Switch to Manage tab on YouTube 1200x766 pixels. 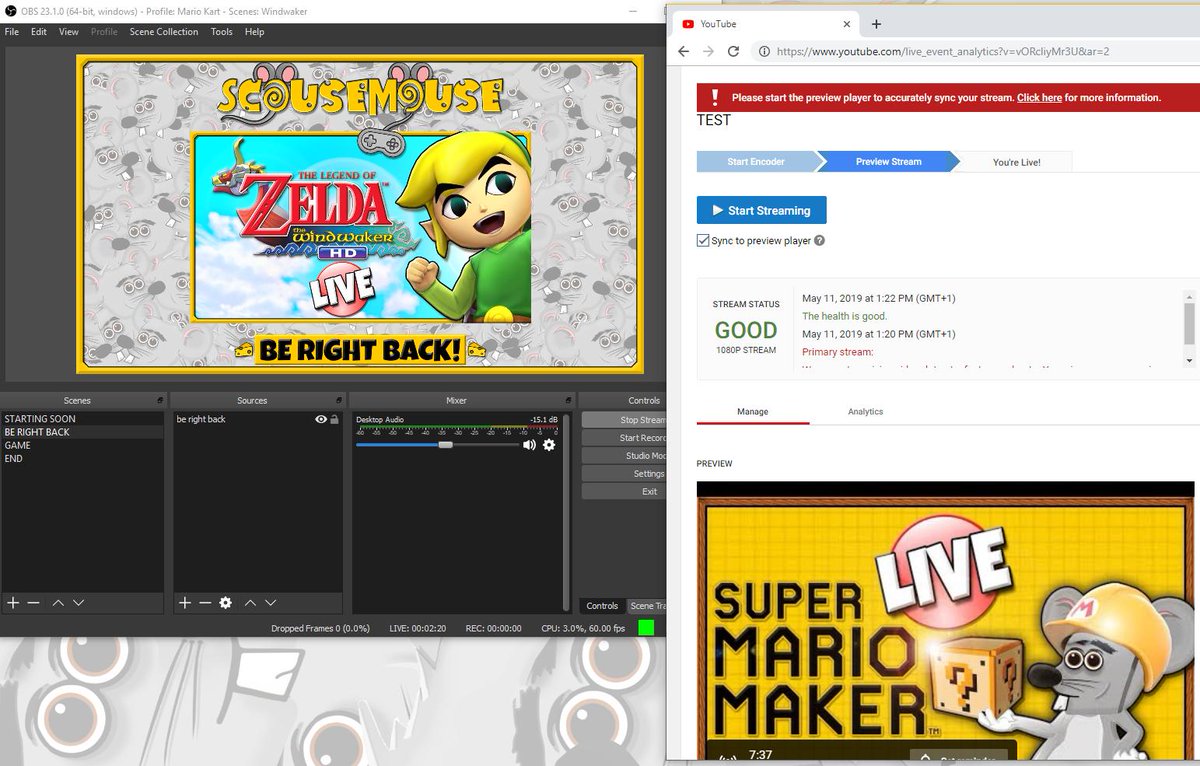753,412
